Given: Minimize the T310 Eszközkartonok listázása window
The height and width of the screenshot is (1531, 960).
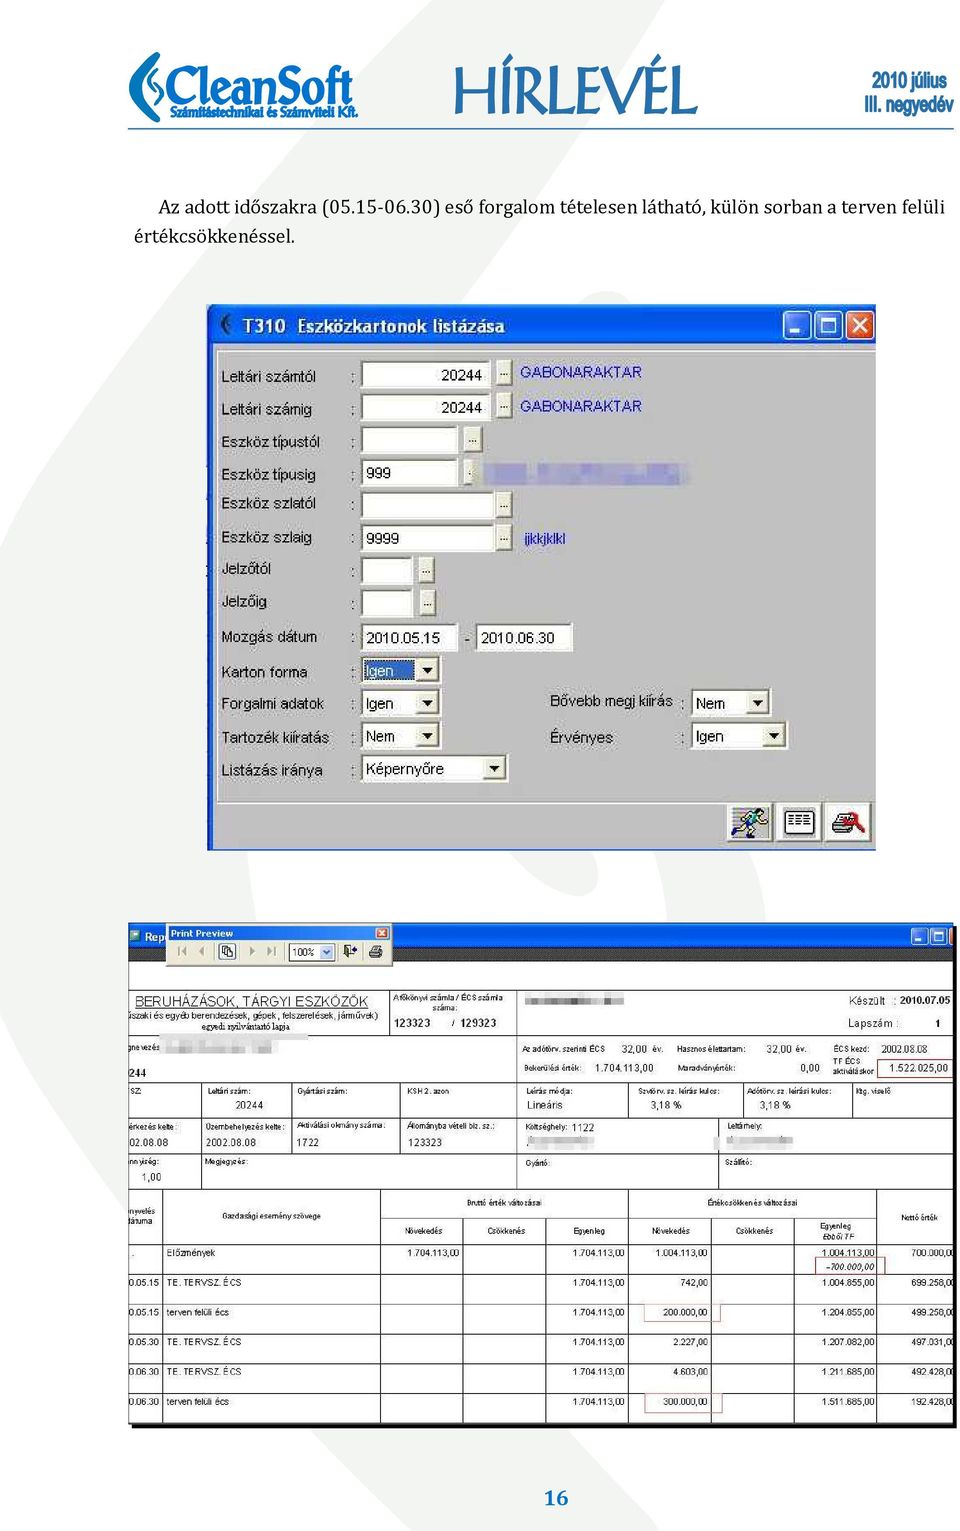Looking at the screenshot, I should (797, 325).
